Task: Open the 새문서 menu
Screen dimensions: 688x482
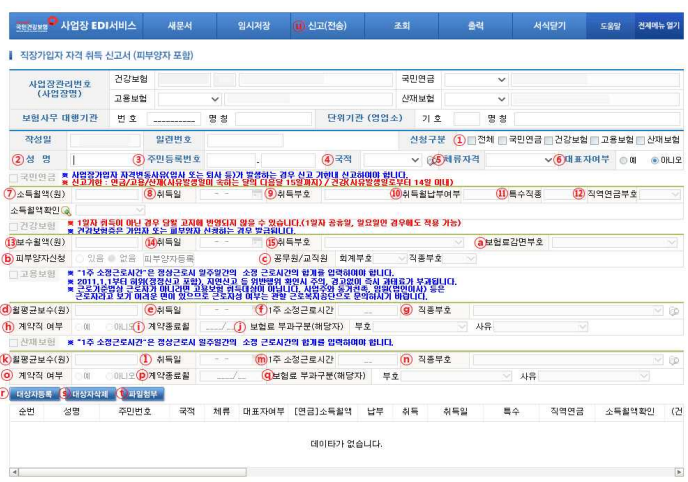Action: click(x=180, y=26)
